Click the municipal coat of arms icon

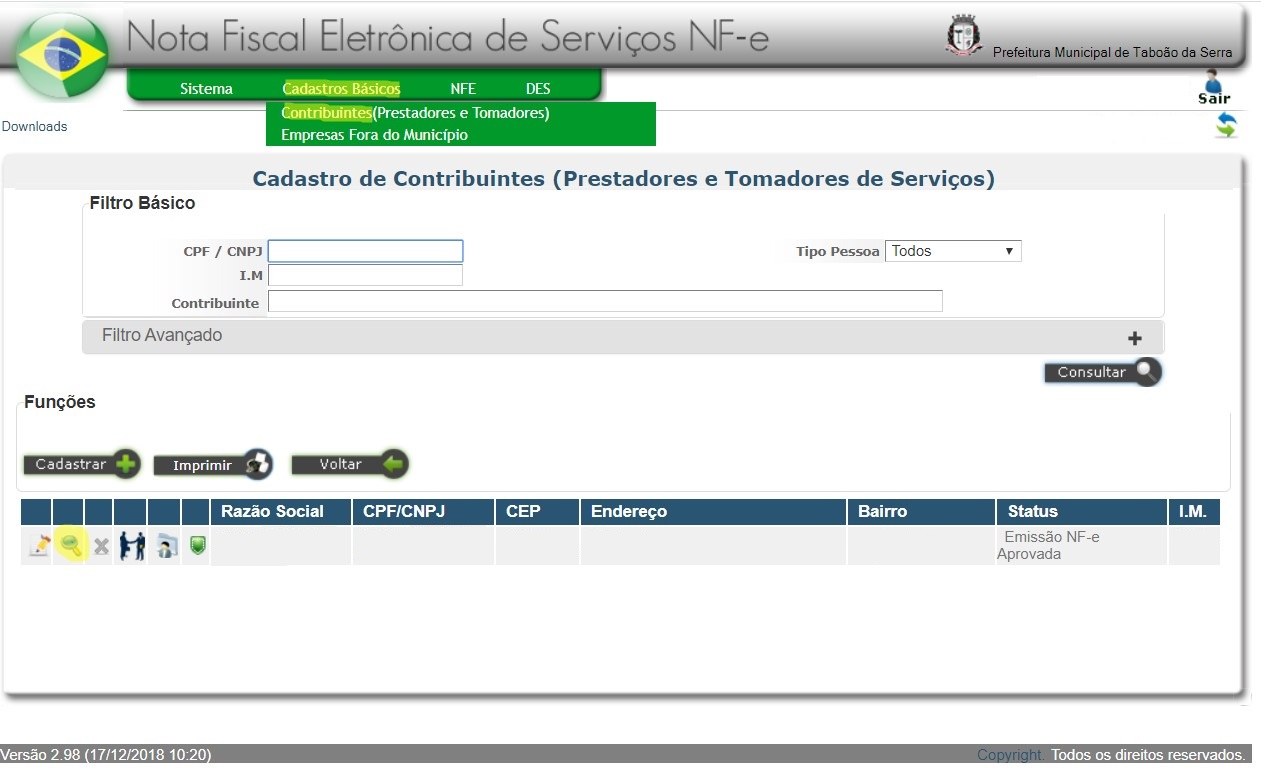point(964,36)
